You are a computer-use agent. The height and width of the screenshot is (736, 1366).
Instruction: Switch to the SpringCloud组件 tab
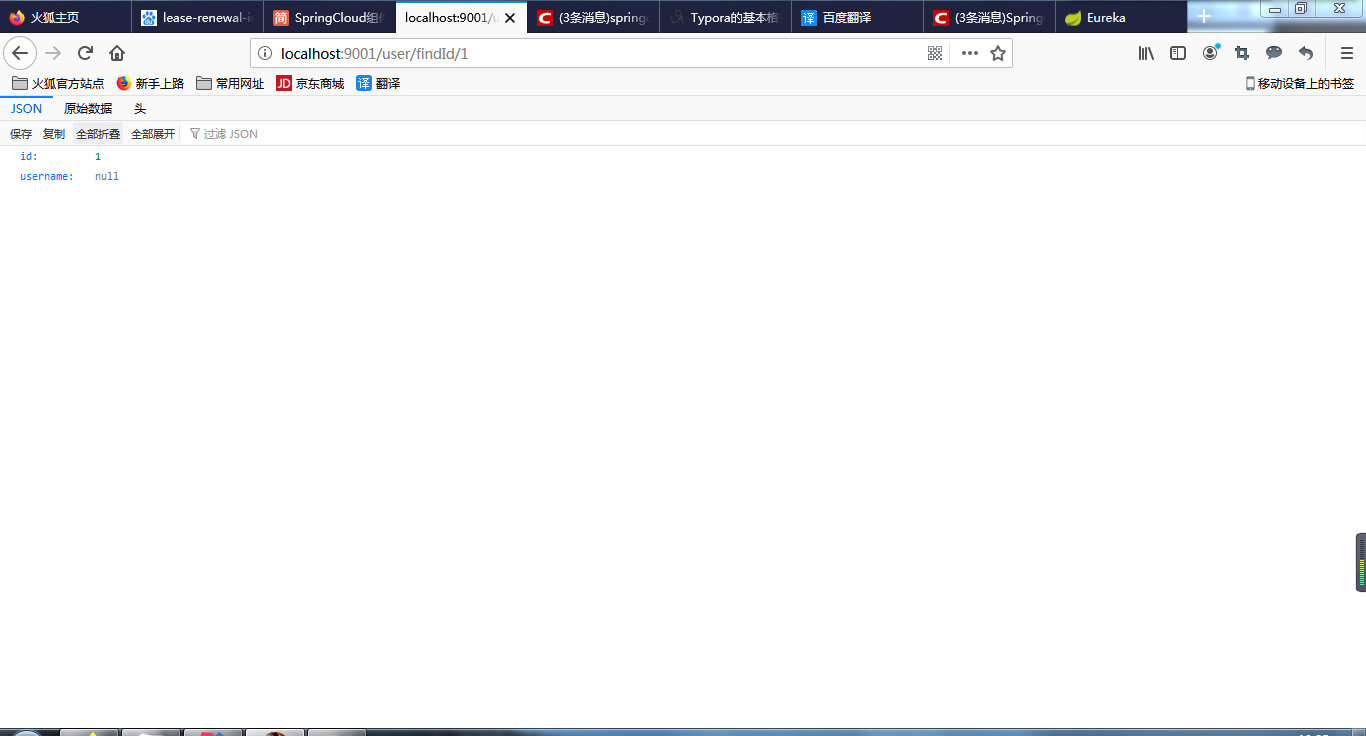330,17
